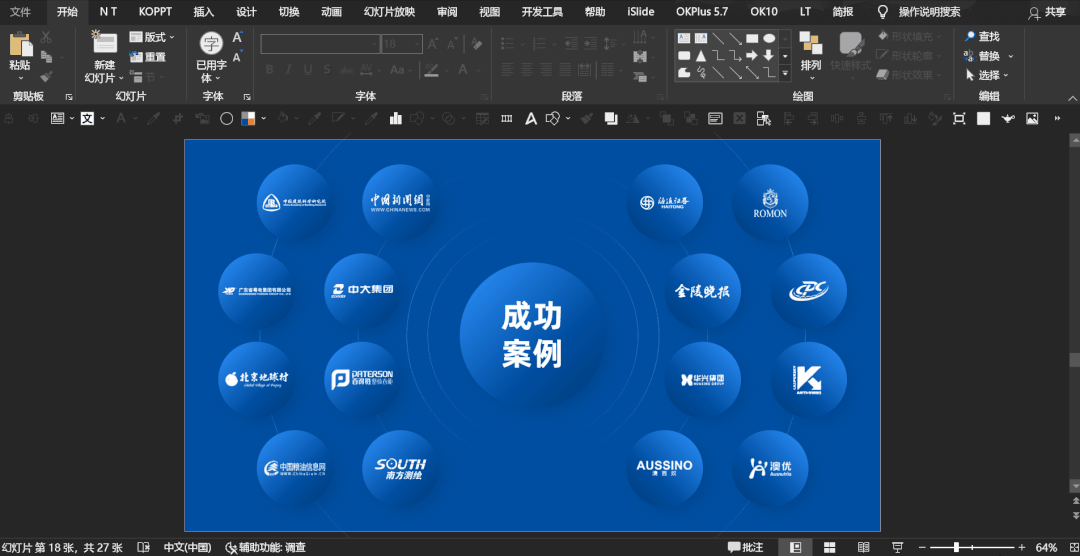Select the center 成功案例 circle on slide
The width and height of the screenshot is (1080, 556).
(531, 334)
